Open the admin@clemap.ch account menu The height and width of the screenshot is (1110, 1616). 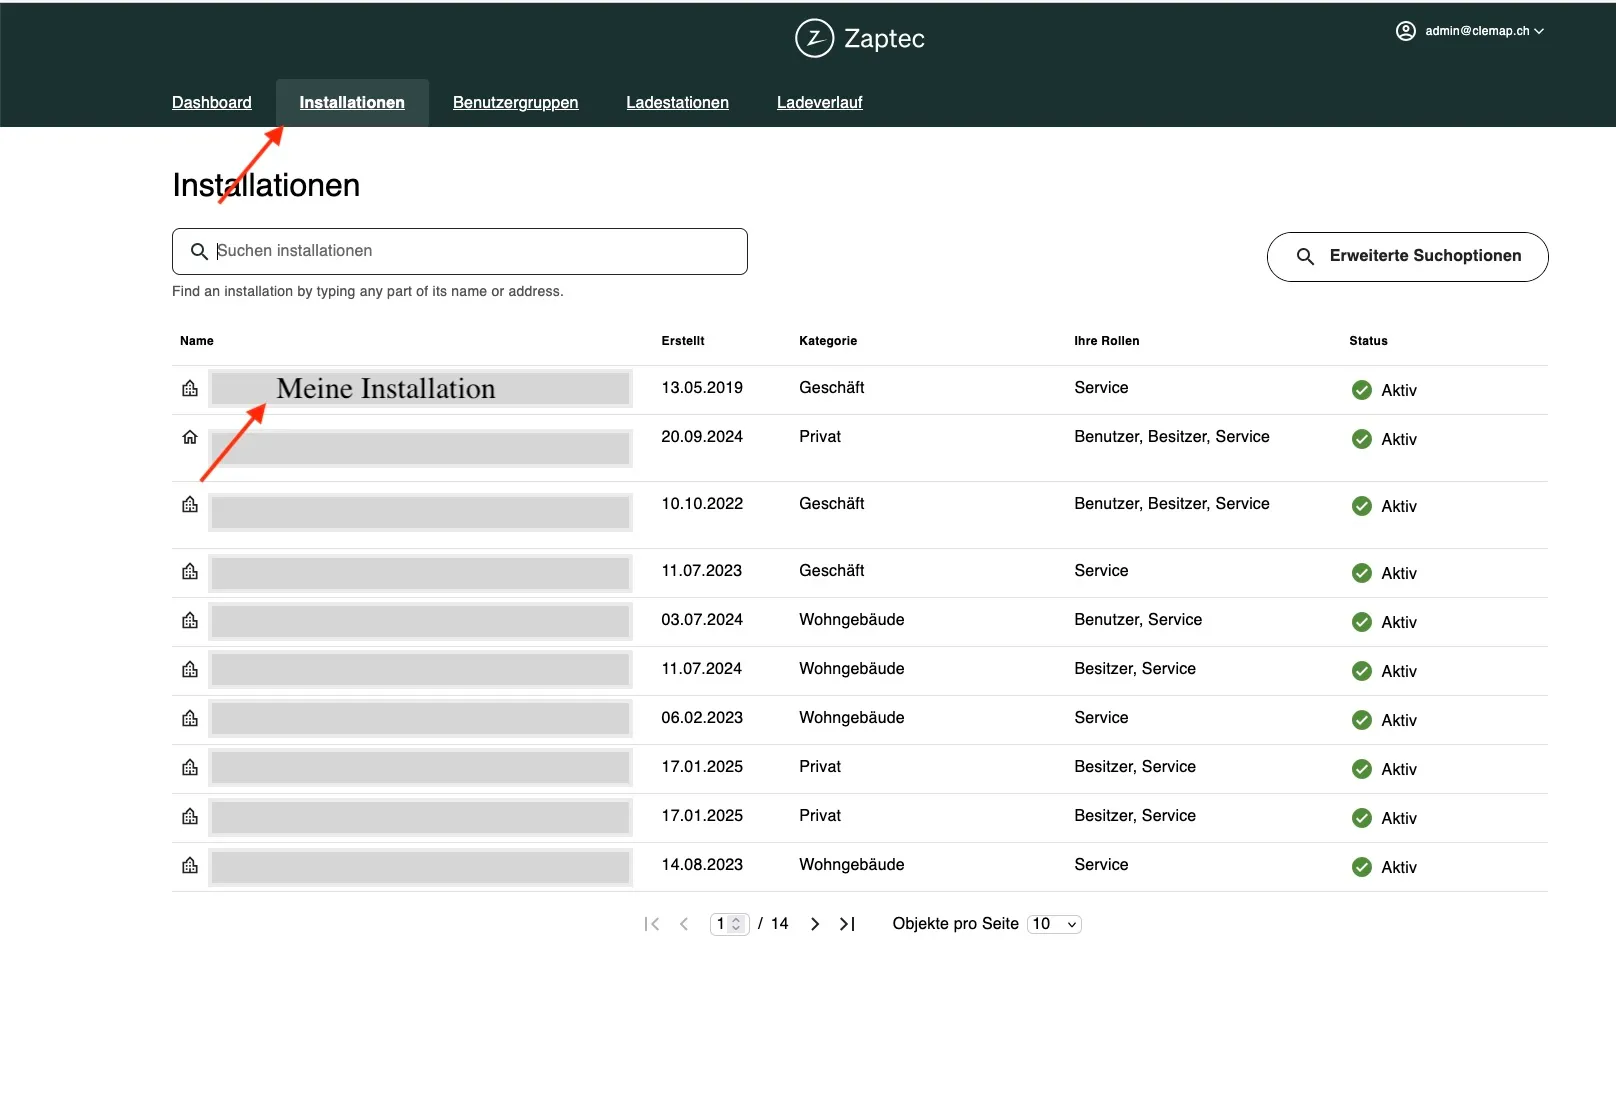(x=1470, y=31)
